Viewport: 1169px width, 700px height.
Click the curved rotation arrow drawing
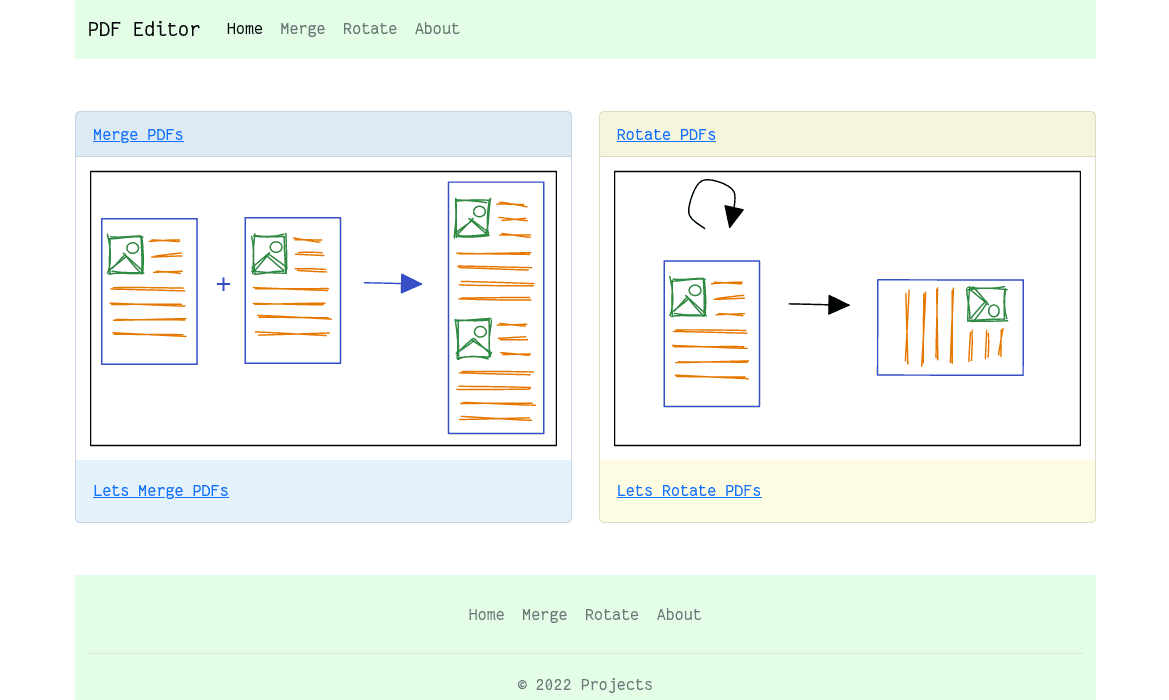point(713,204)
